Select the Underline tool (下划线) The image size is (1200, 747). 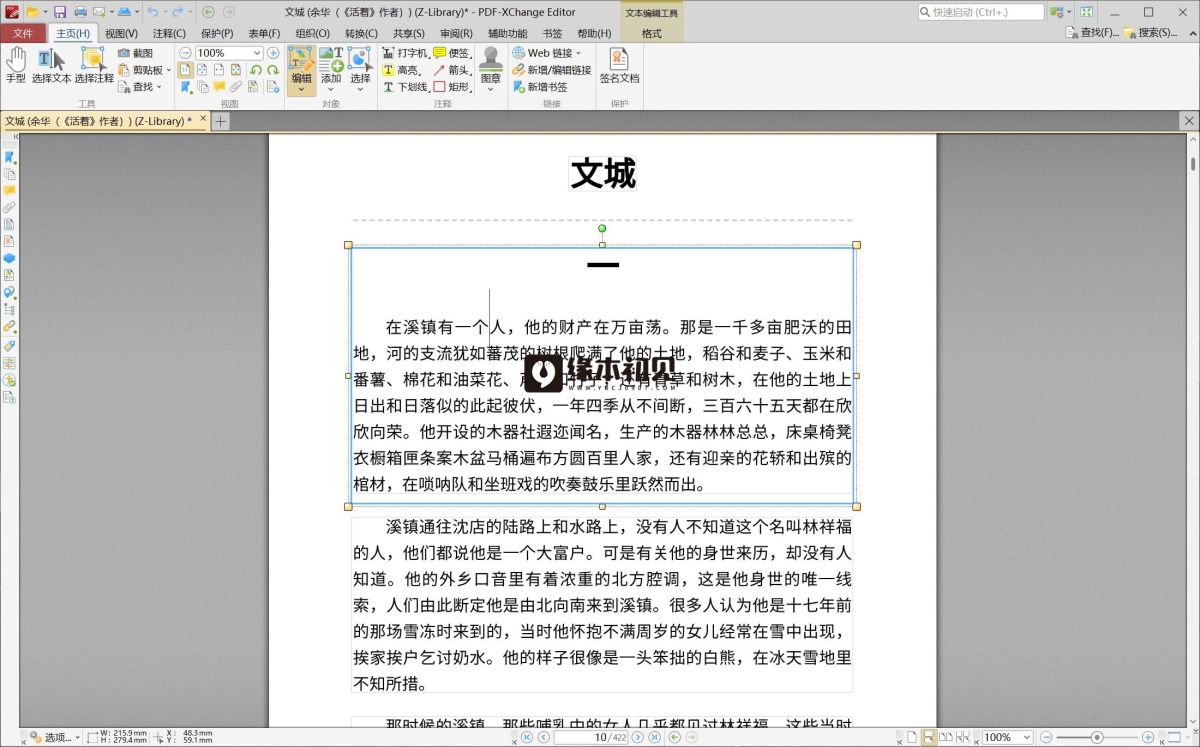coord(405,87)
